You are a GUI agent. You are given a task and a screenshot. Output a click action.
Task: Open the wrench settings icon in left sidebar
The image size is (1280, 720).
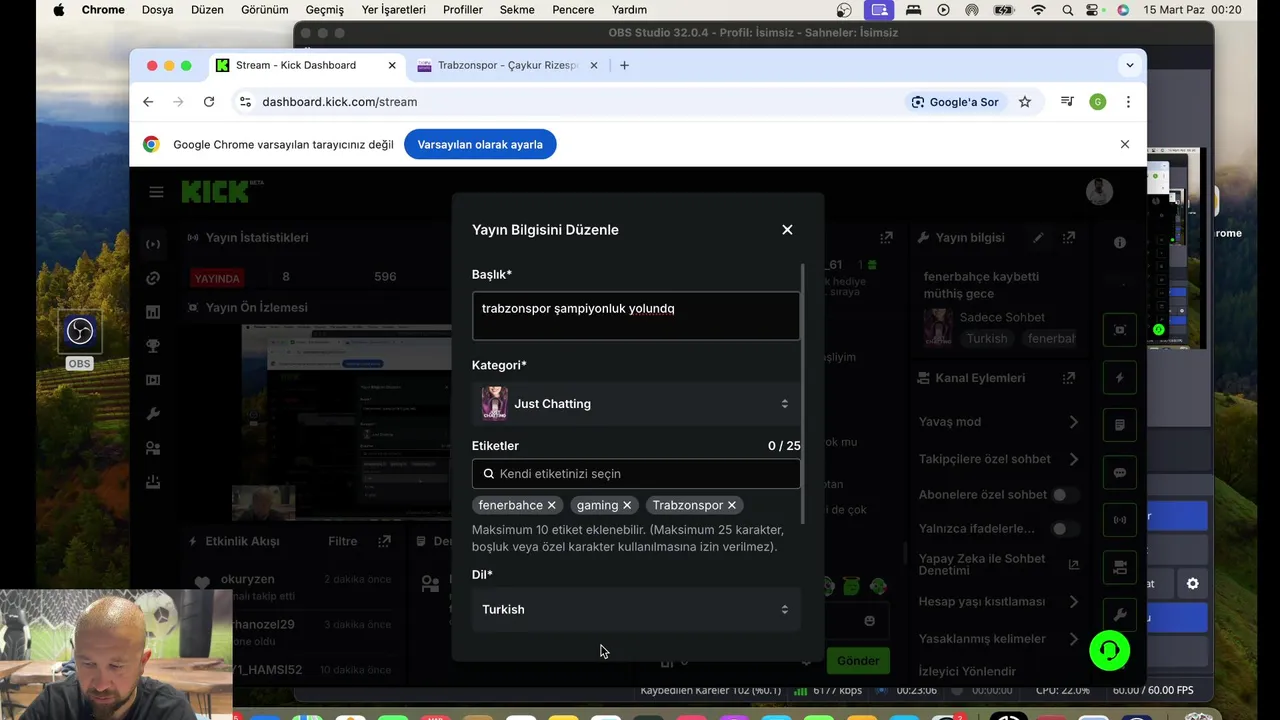tap(153, 414)
